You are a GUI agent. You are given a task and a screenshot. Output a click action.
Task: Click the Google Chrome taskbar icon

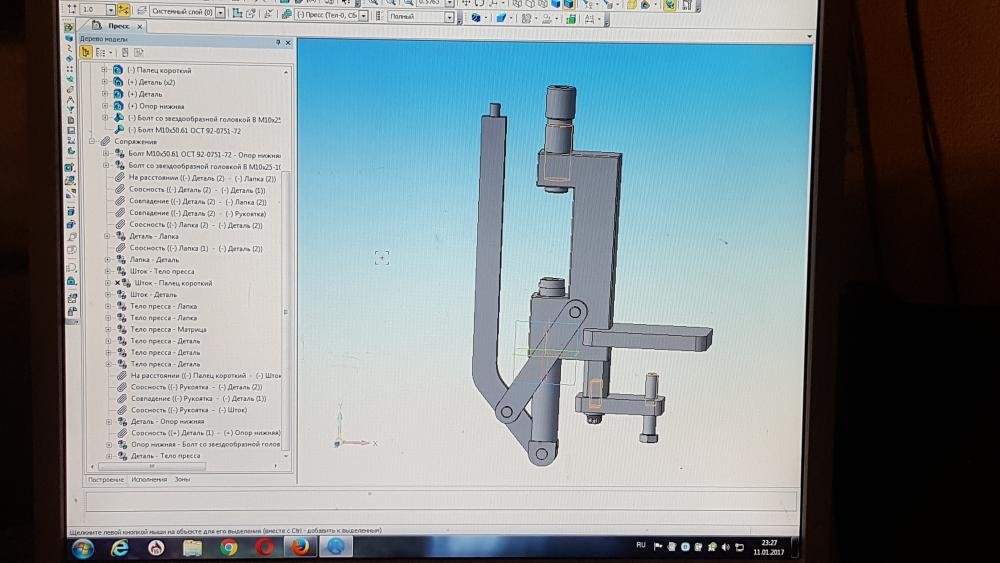click(x=228, y=548)
